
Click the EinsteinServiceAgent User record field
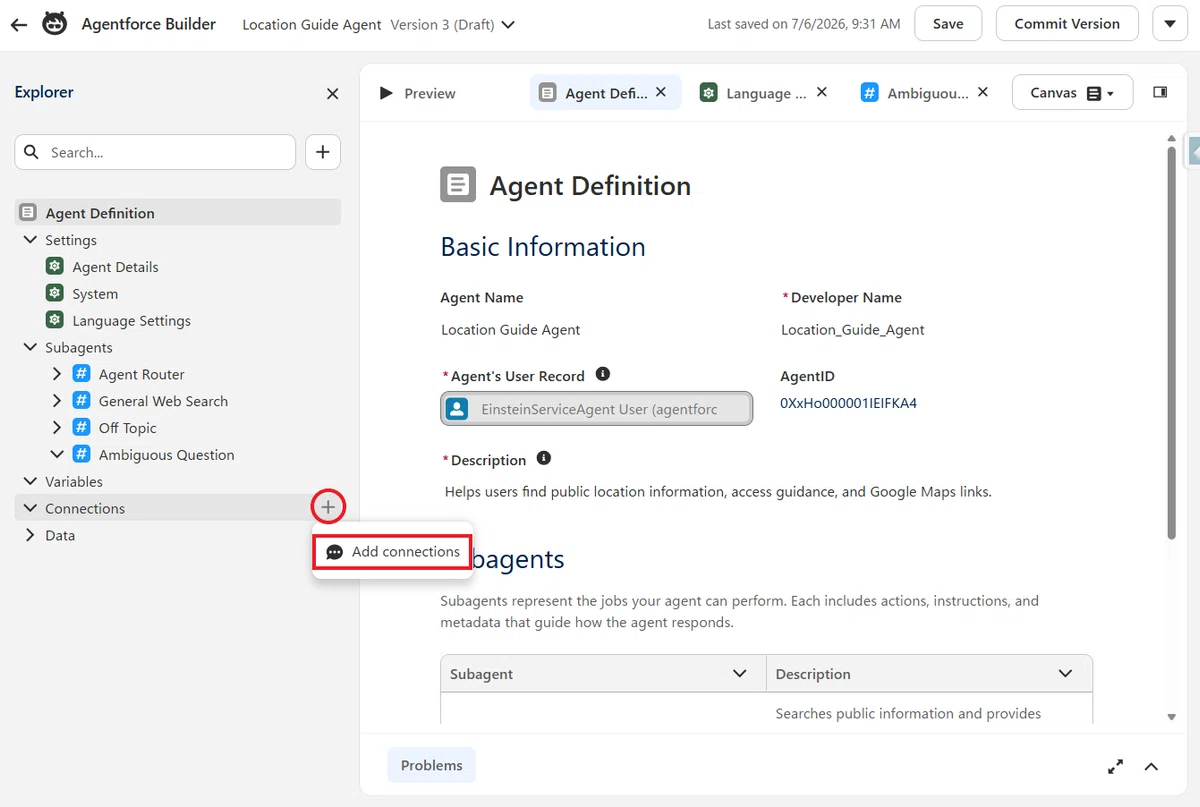click(597, 409)
